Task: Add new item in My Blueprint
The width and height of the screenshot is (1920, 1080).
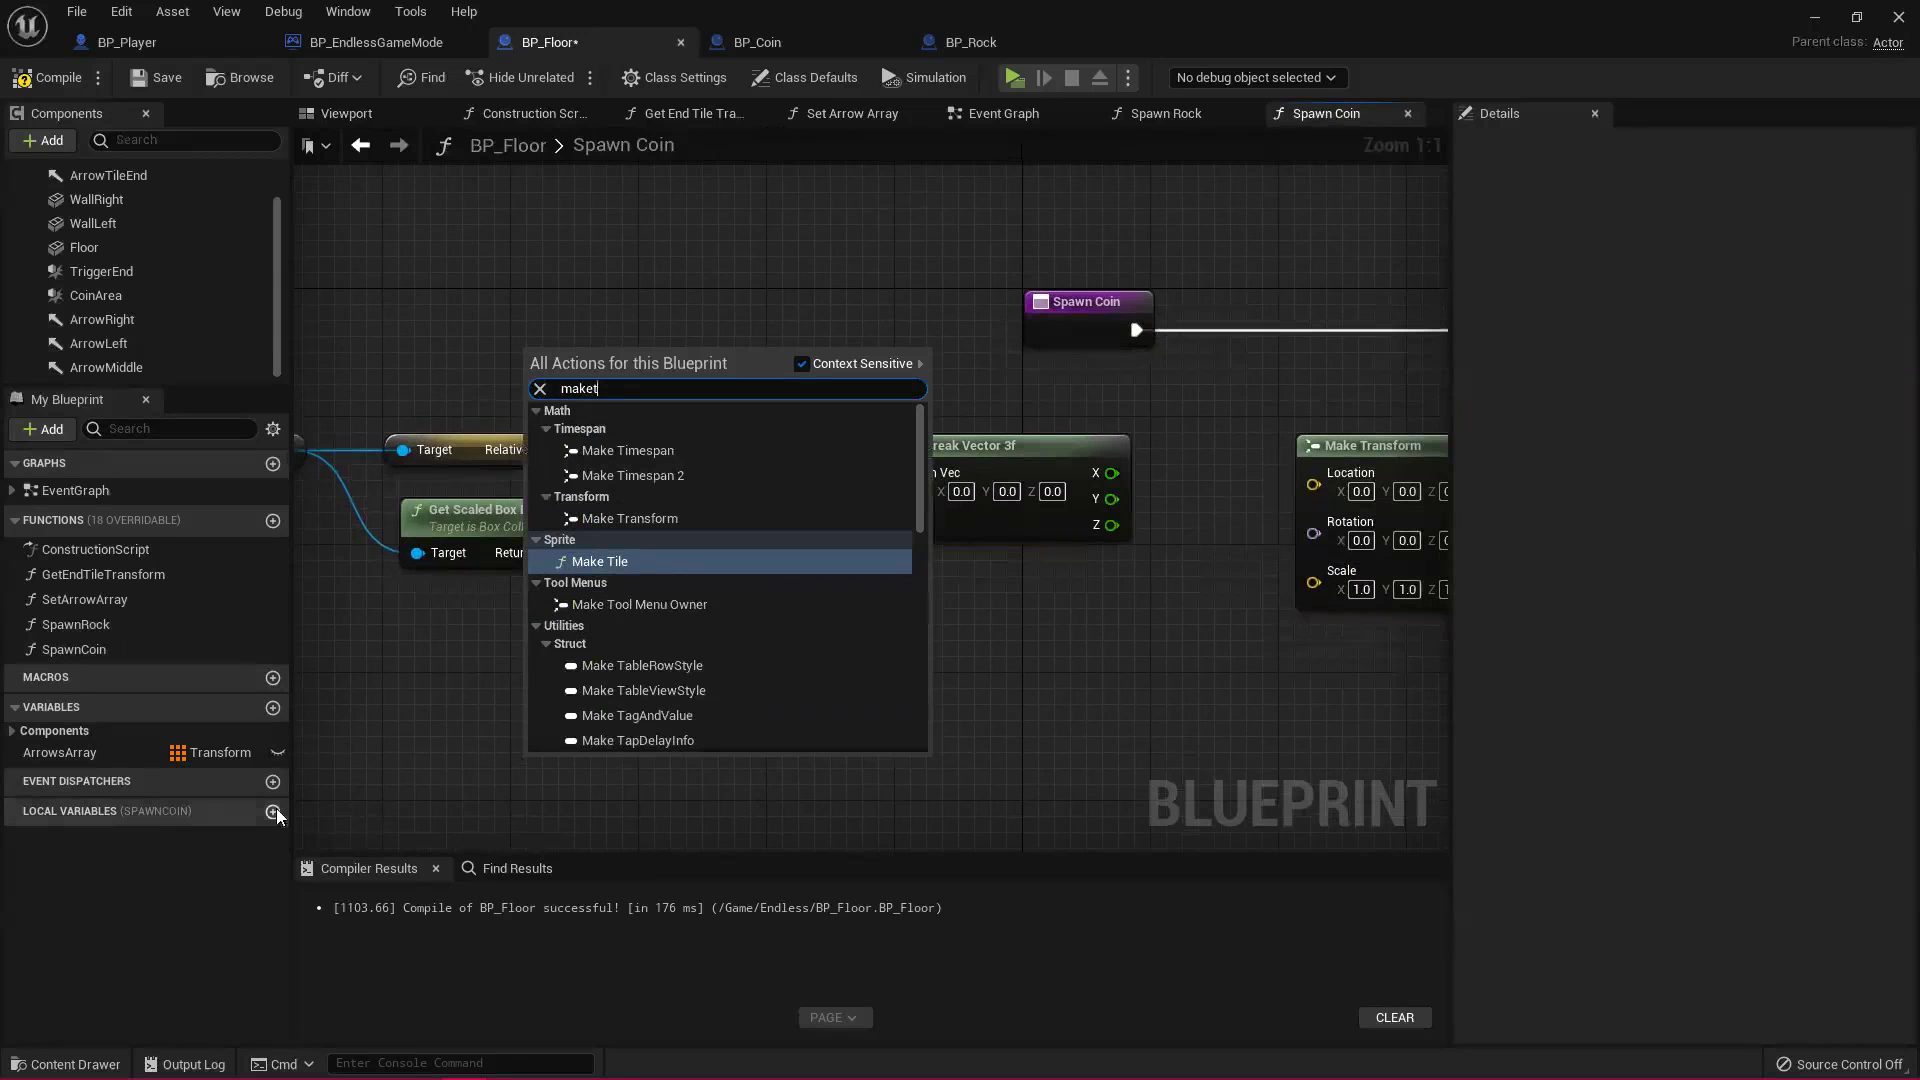Action: pyautogui.click(x=42, y=429)
